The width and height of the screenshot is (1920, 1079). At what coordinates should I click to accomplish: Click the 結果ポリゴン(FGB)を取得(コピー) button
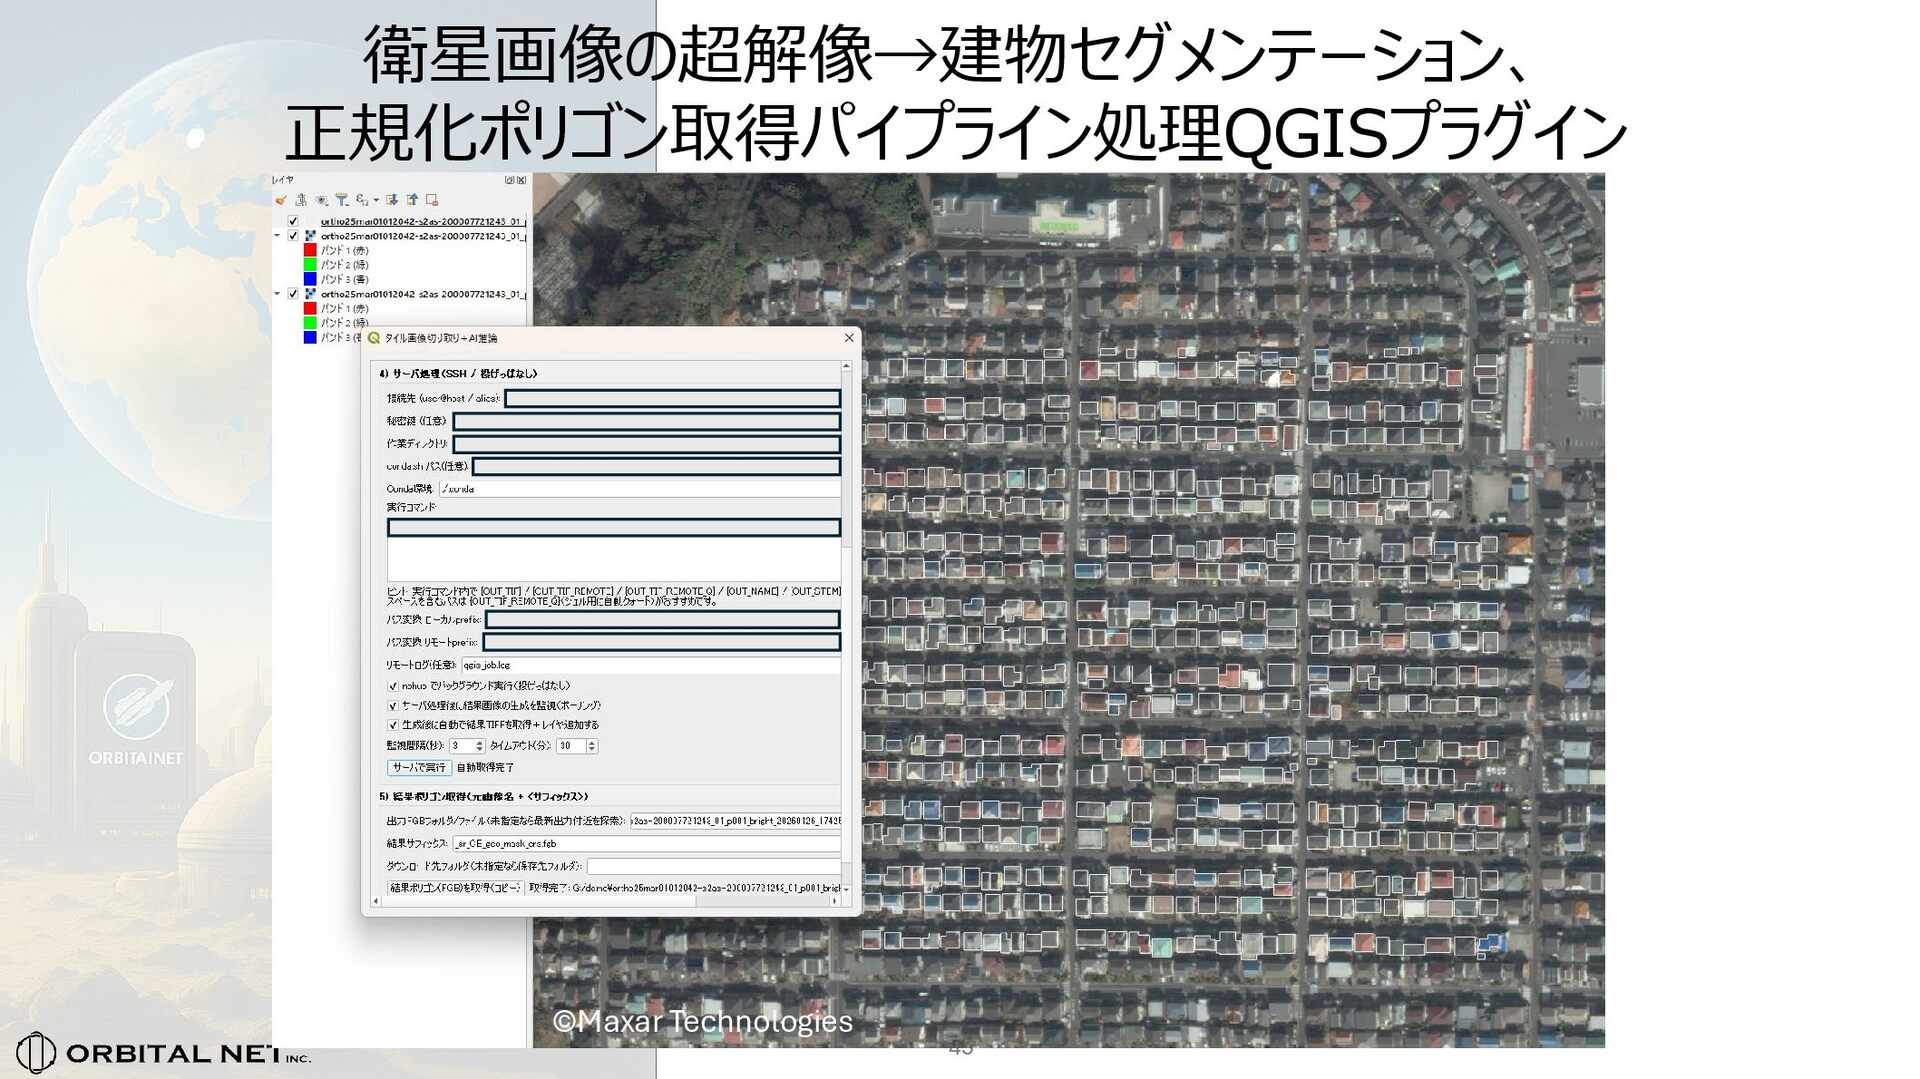[x=455, y=888]
